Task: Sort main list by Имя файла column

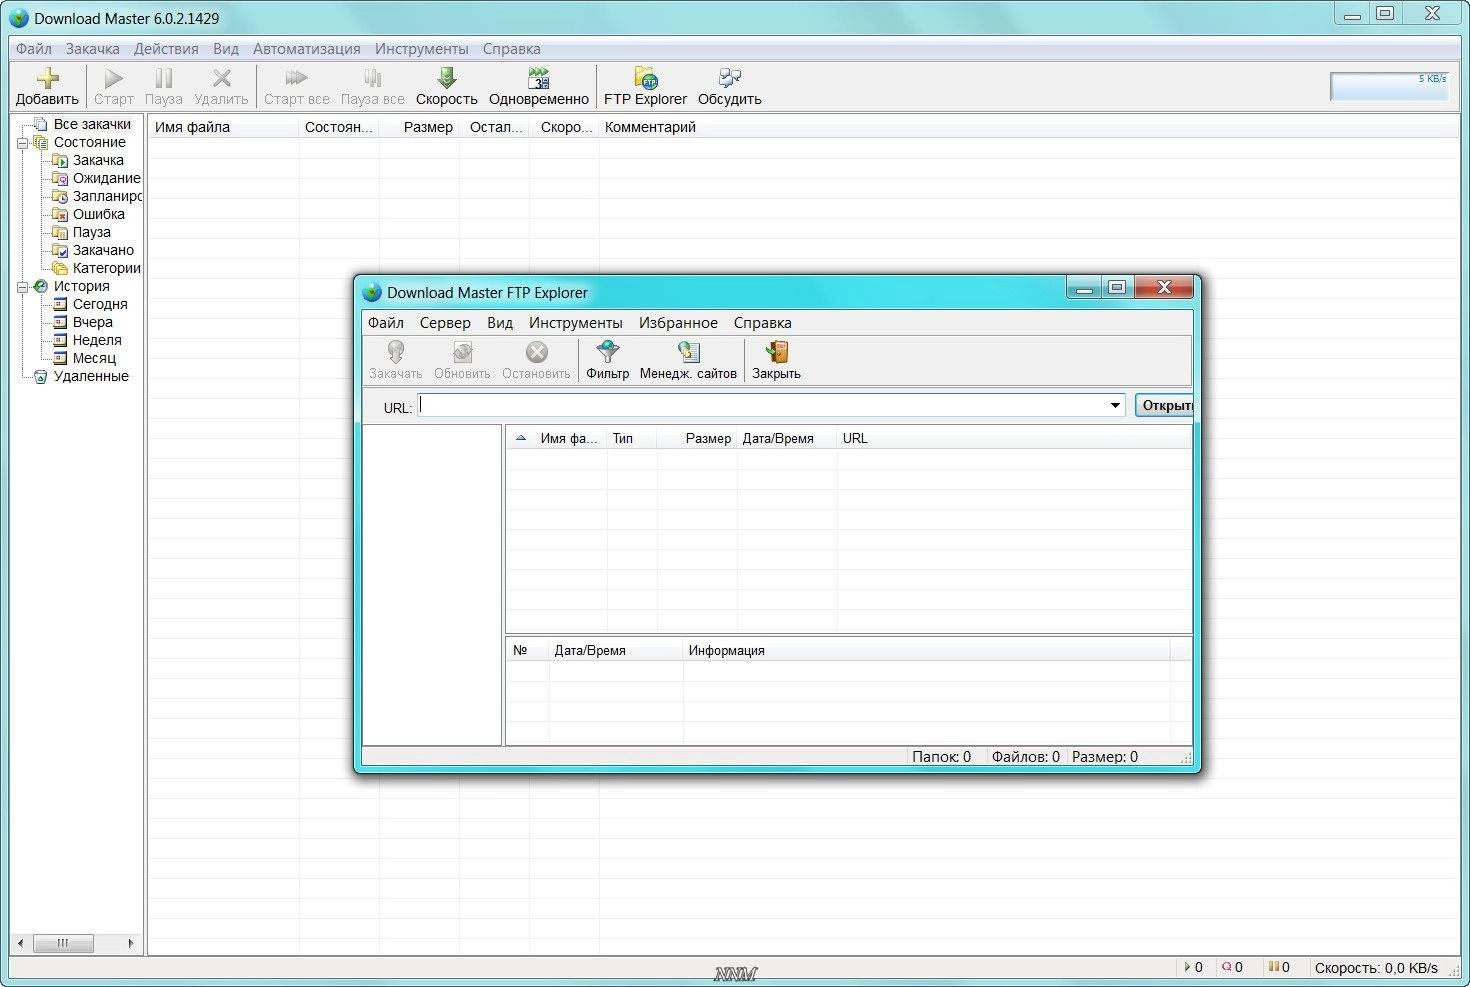Action: coord(223,127)
